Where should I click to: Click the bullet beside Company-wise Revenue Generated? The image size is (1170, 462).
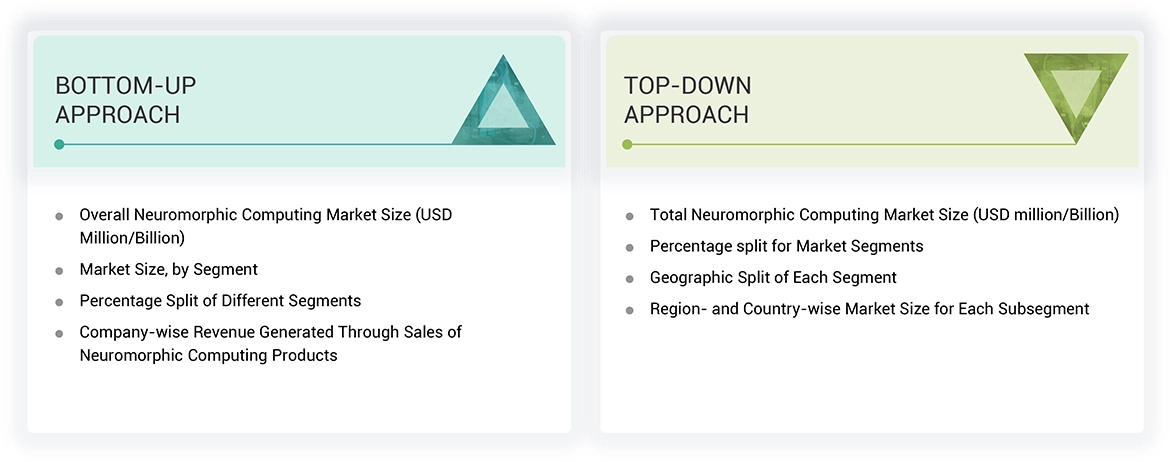[60, 333]
